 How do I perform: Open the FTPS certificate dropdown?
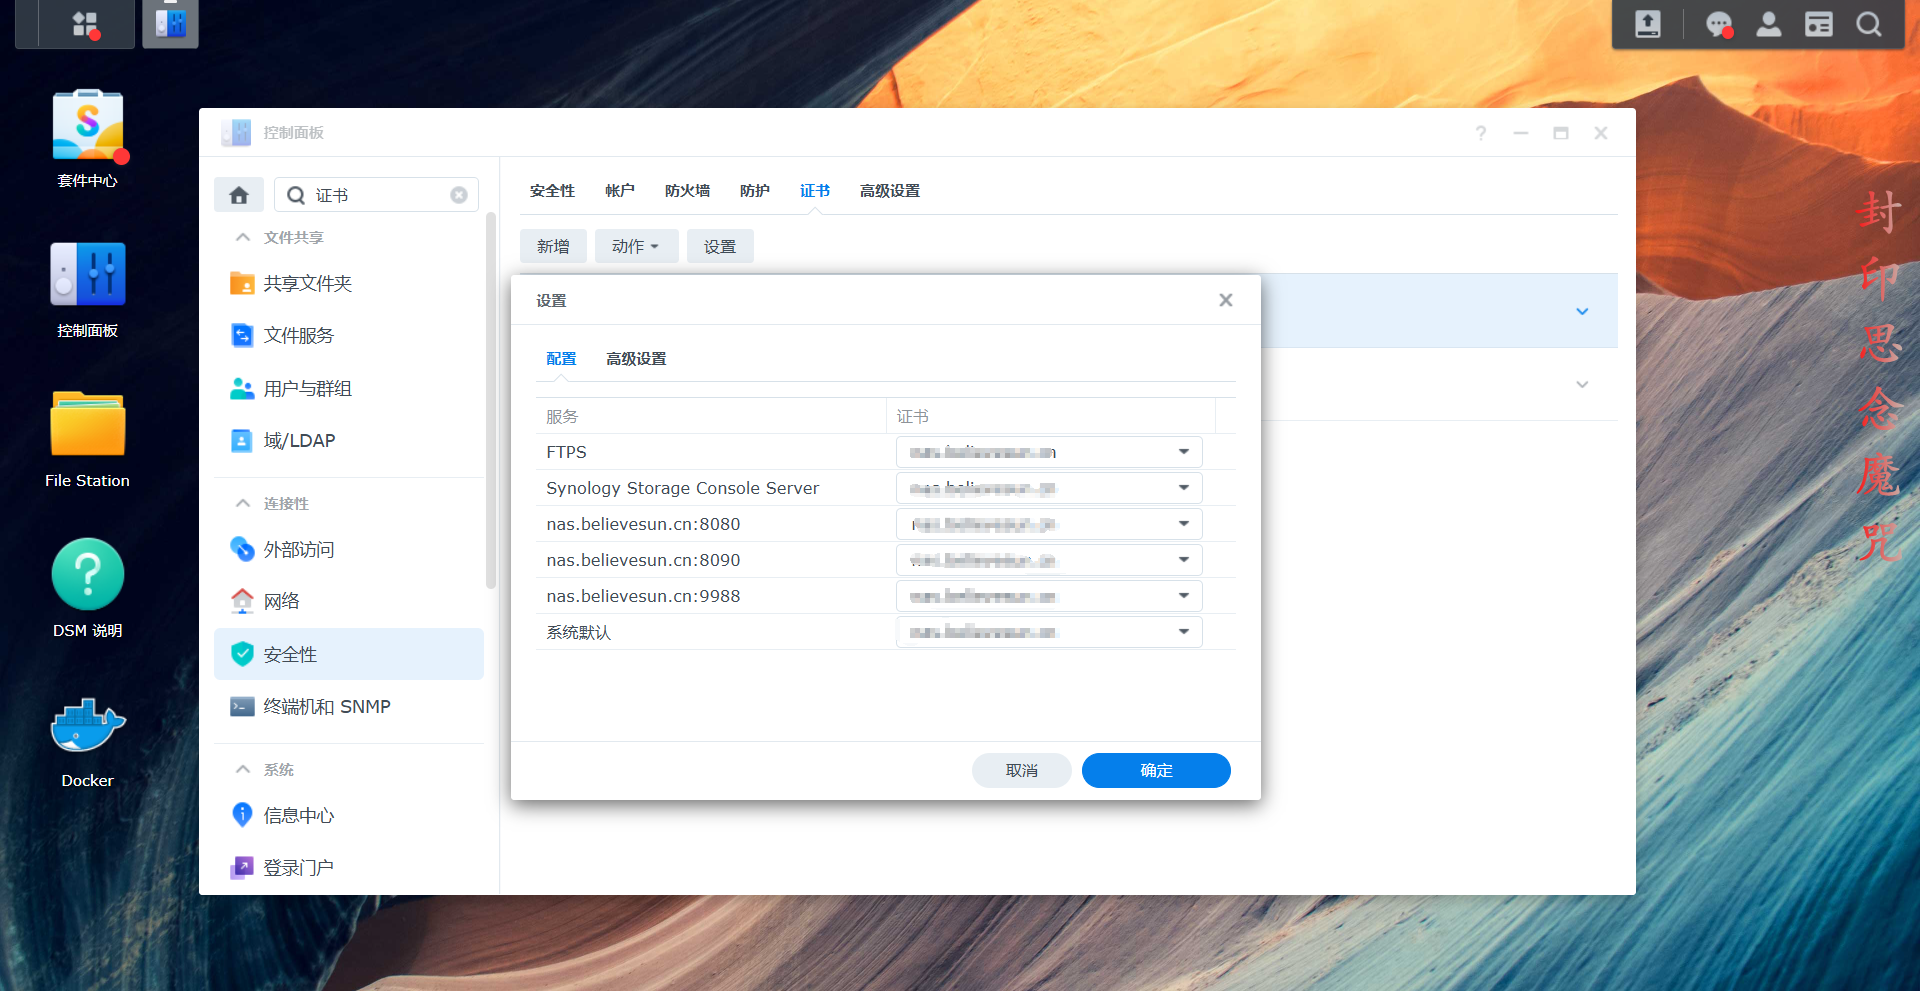[1049, 452]
